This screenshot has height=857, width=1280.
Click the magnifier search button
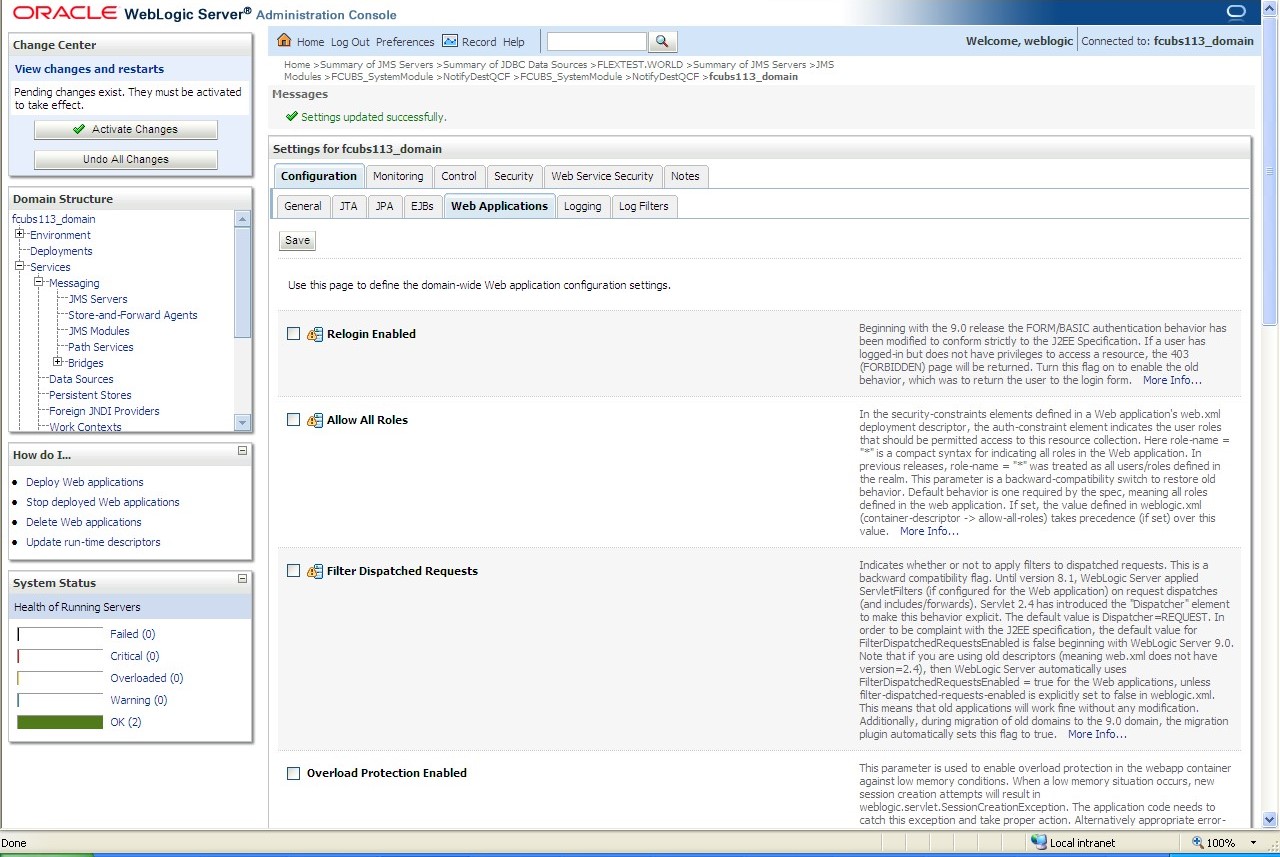(x=663, y=41)
